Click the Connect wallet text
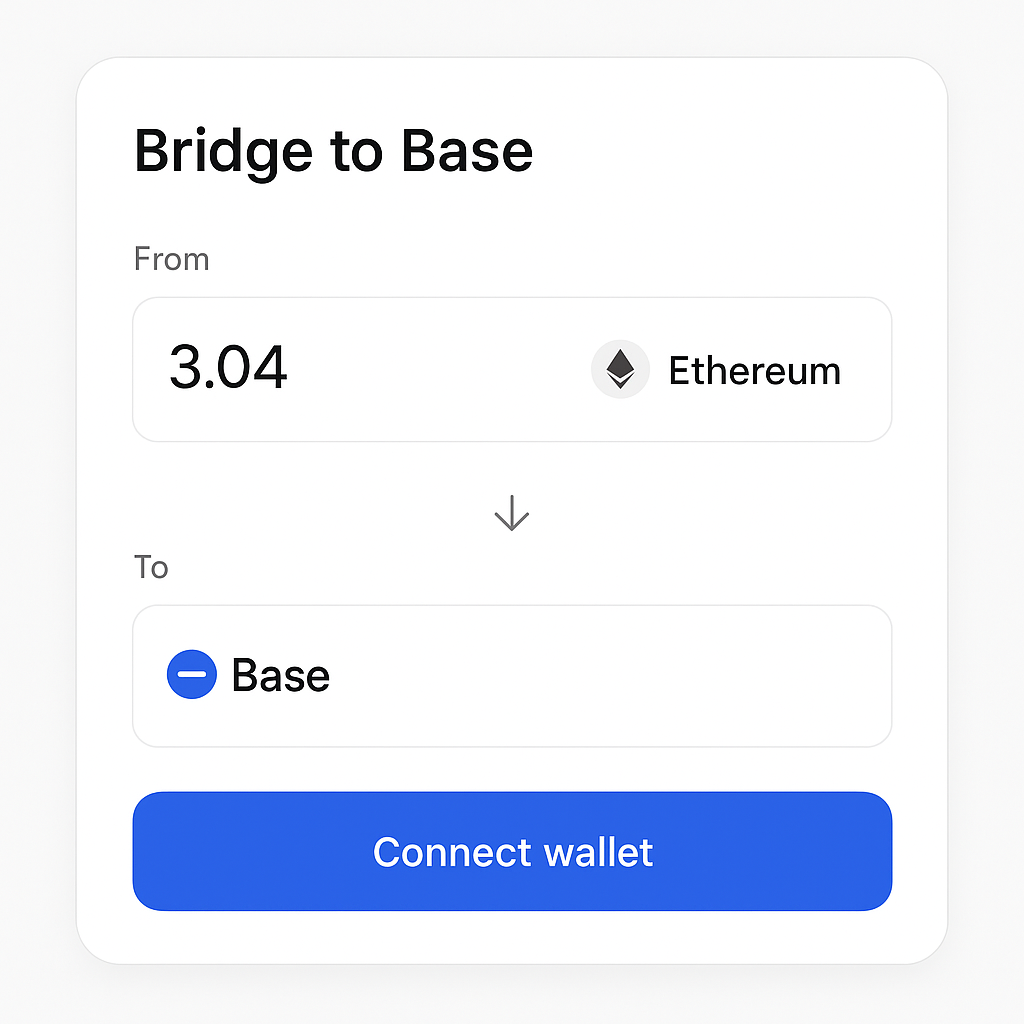Viewport: 1024px width, 1024px height. [512, 852]
